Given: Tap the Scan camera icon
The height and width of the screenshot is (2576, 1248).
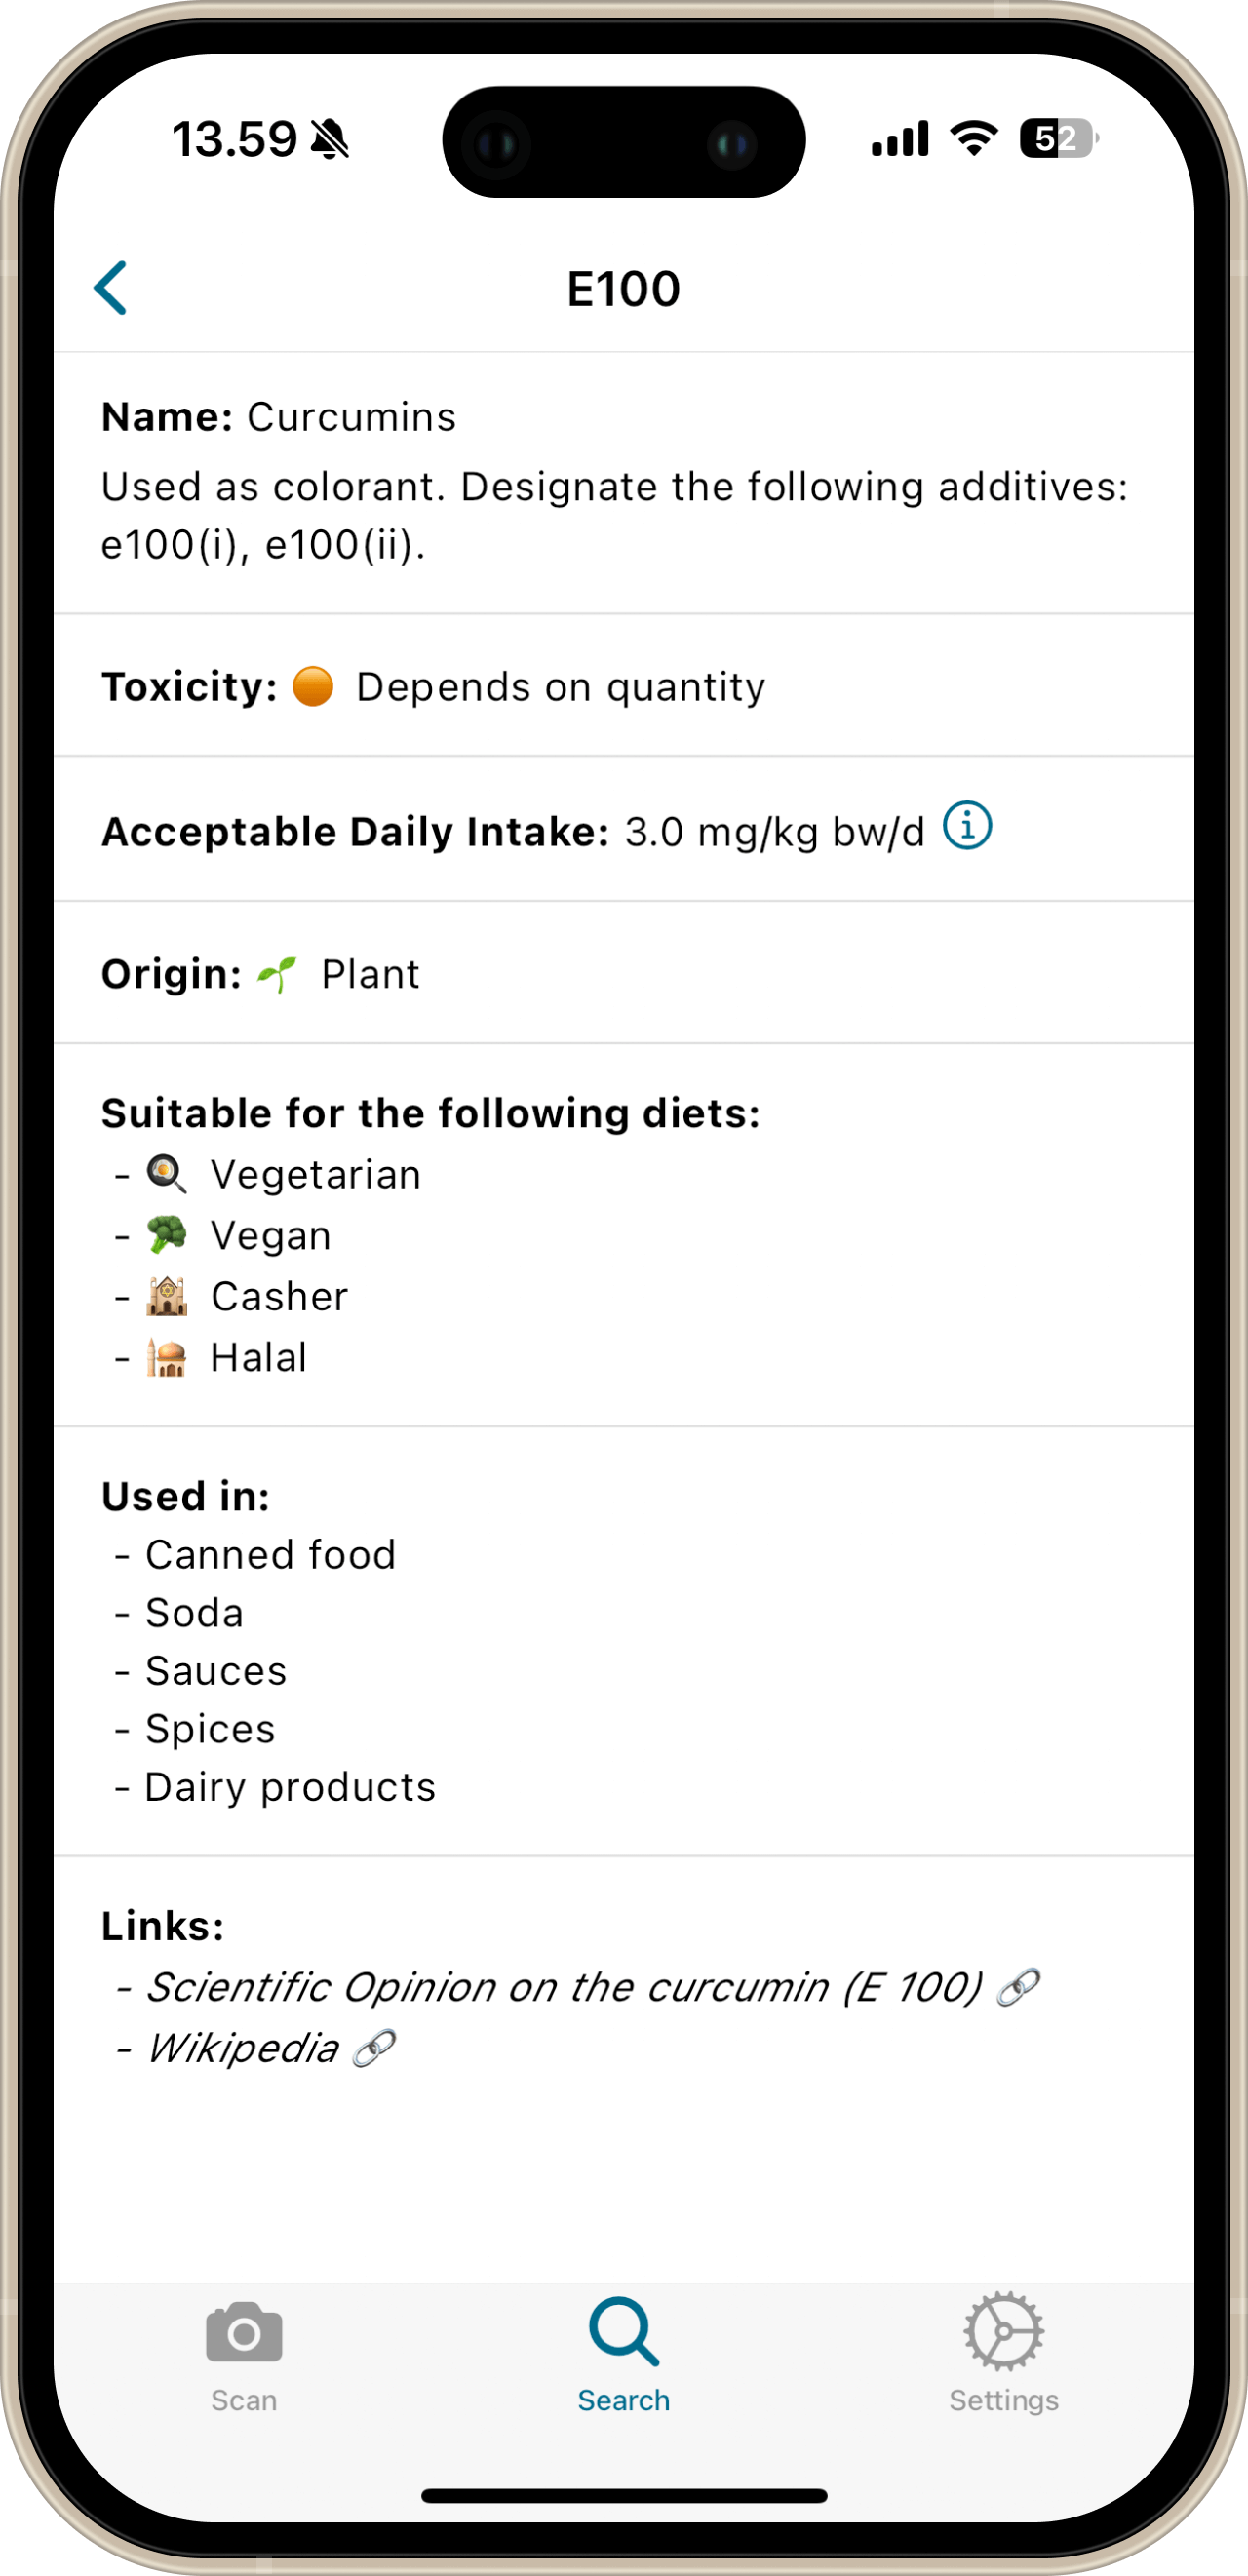Looking at the screenshot, I should pos(244,2331).
